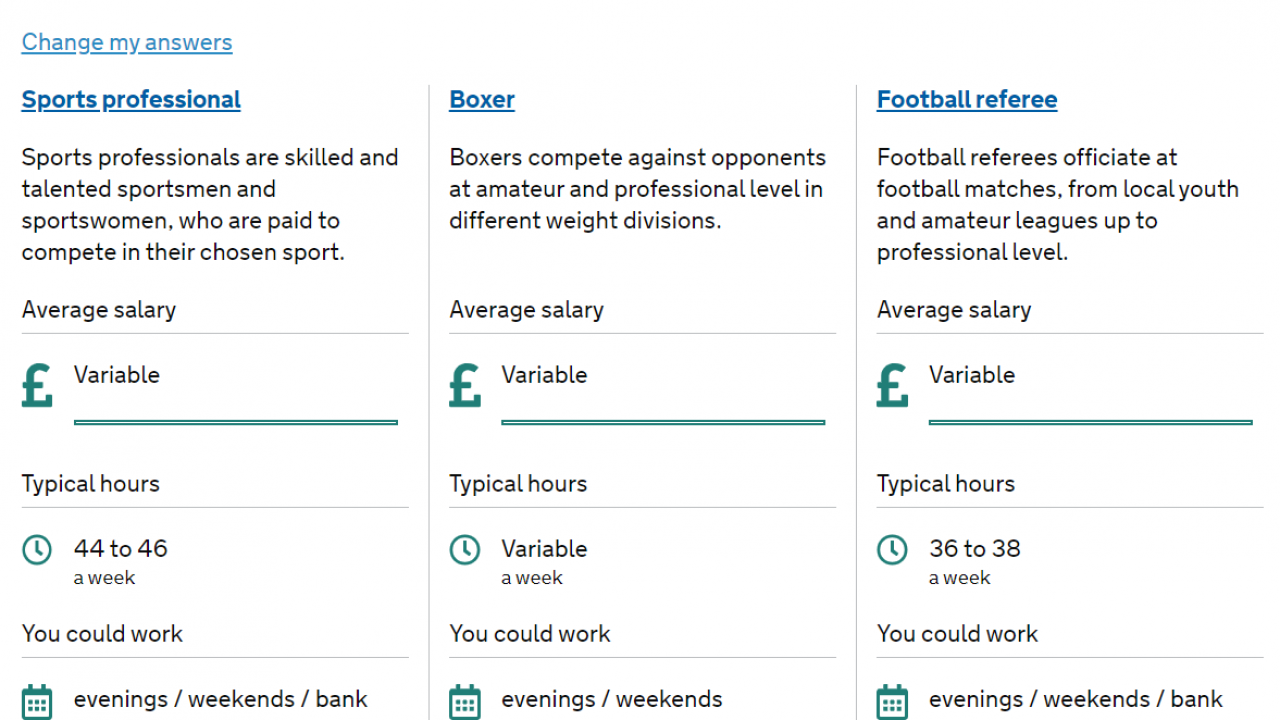Click the pound icon under Sports professional salary
1280x720 pixels.
click(37, 385)
